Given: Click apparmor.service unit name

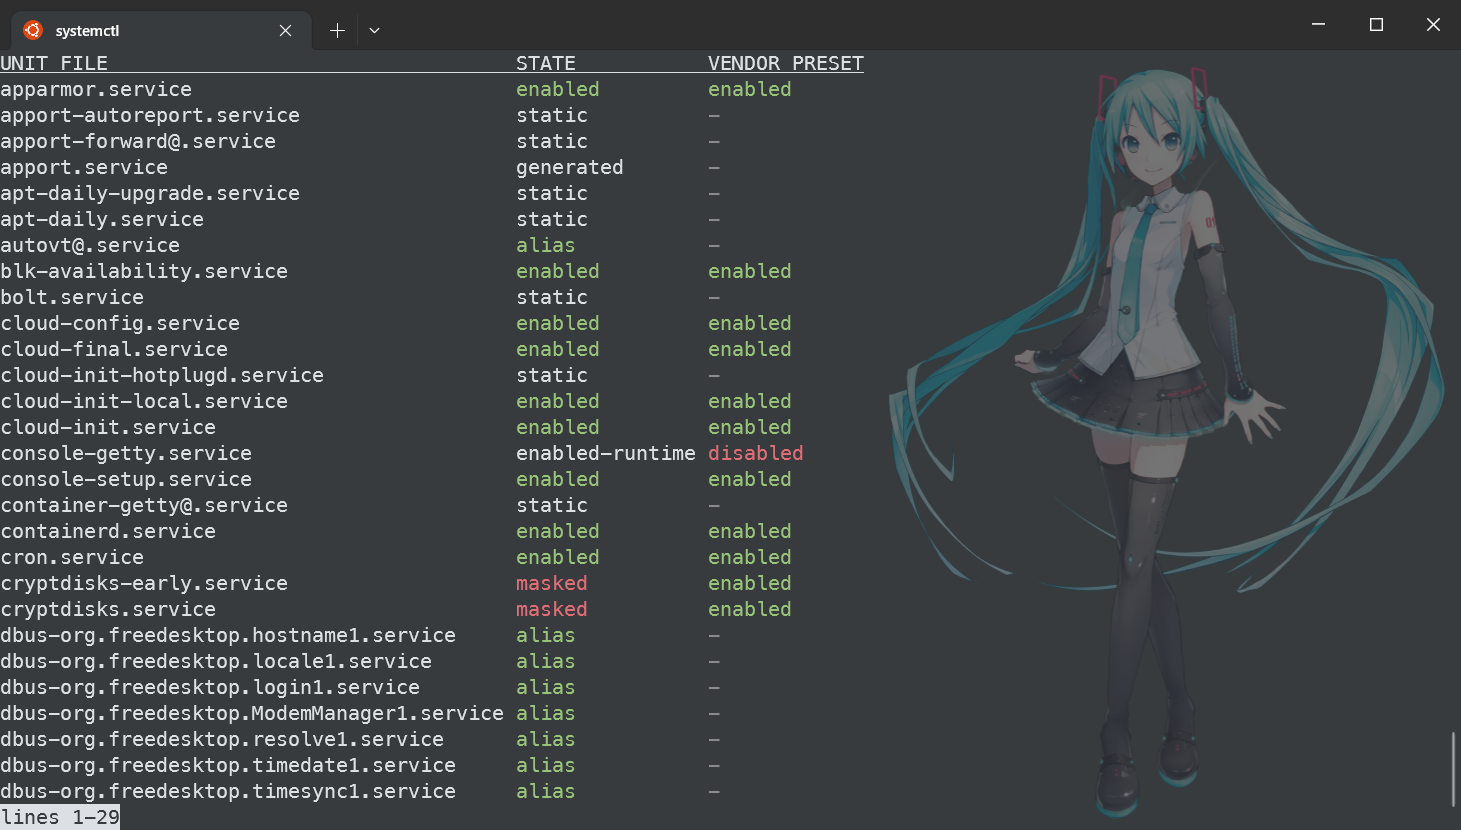Looking at the screenshot, I should (96, 89).
